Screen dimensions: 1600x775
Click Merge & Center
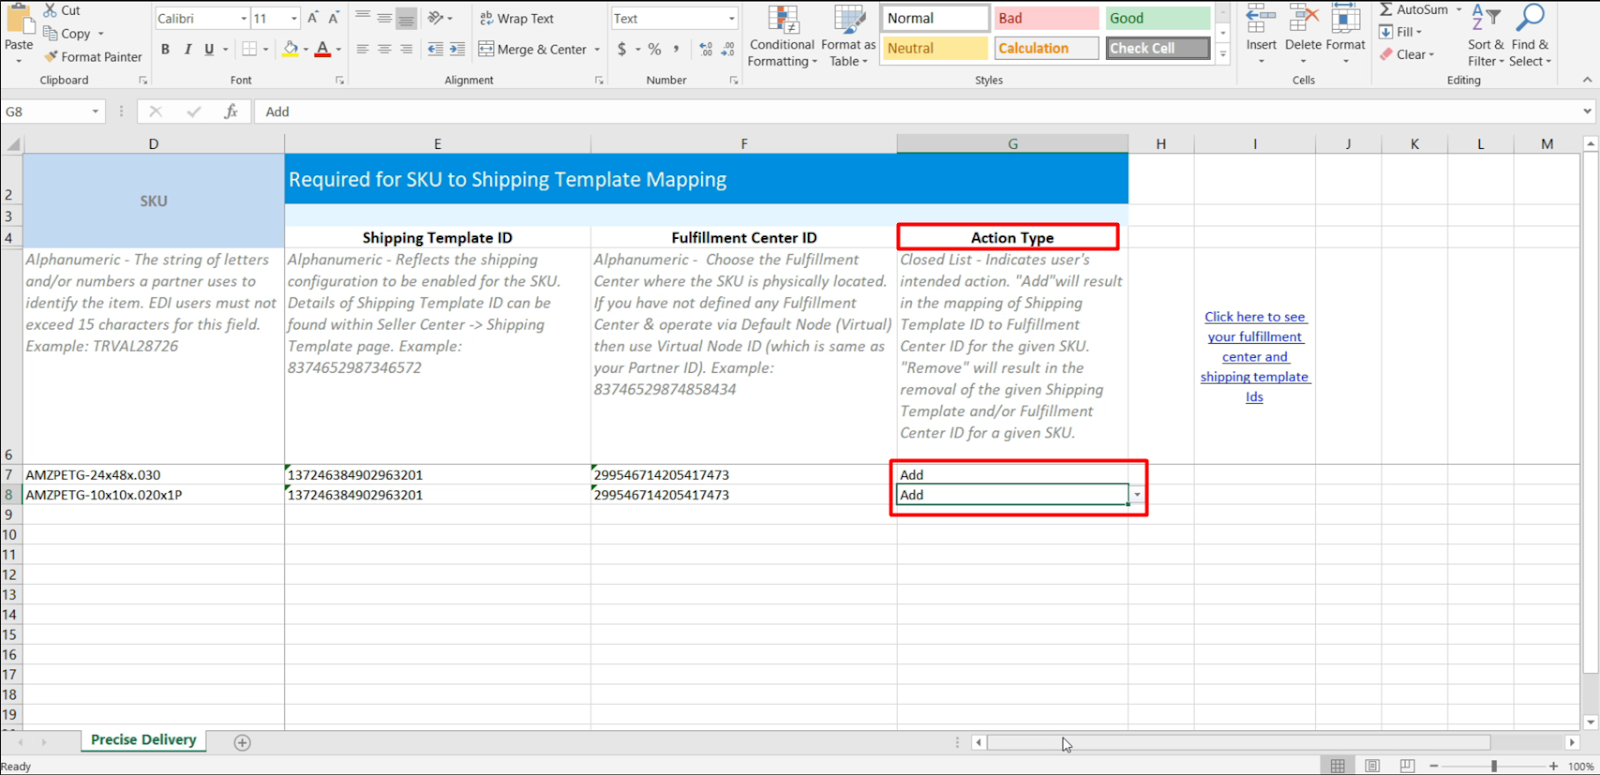pos(533,49)
